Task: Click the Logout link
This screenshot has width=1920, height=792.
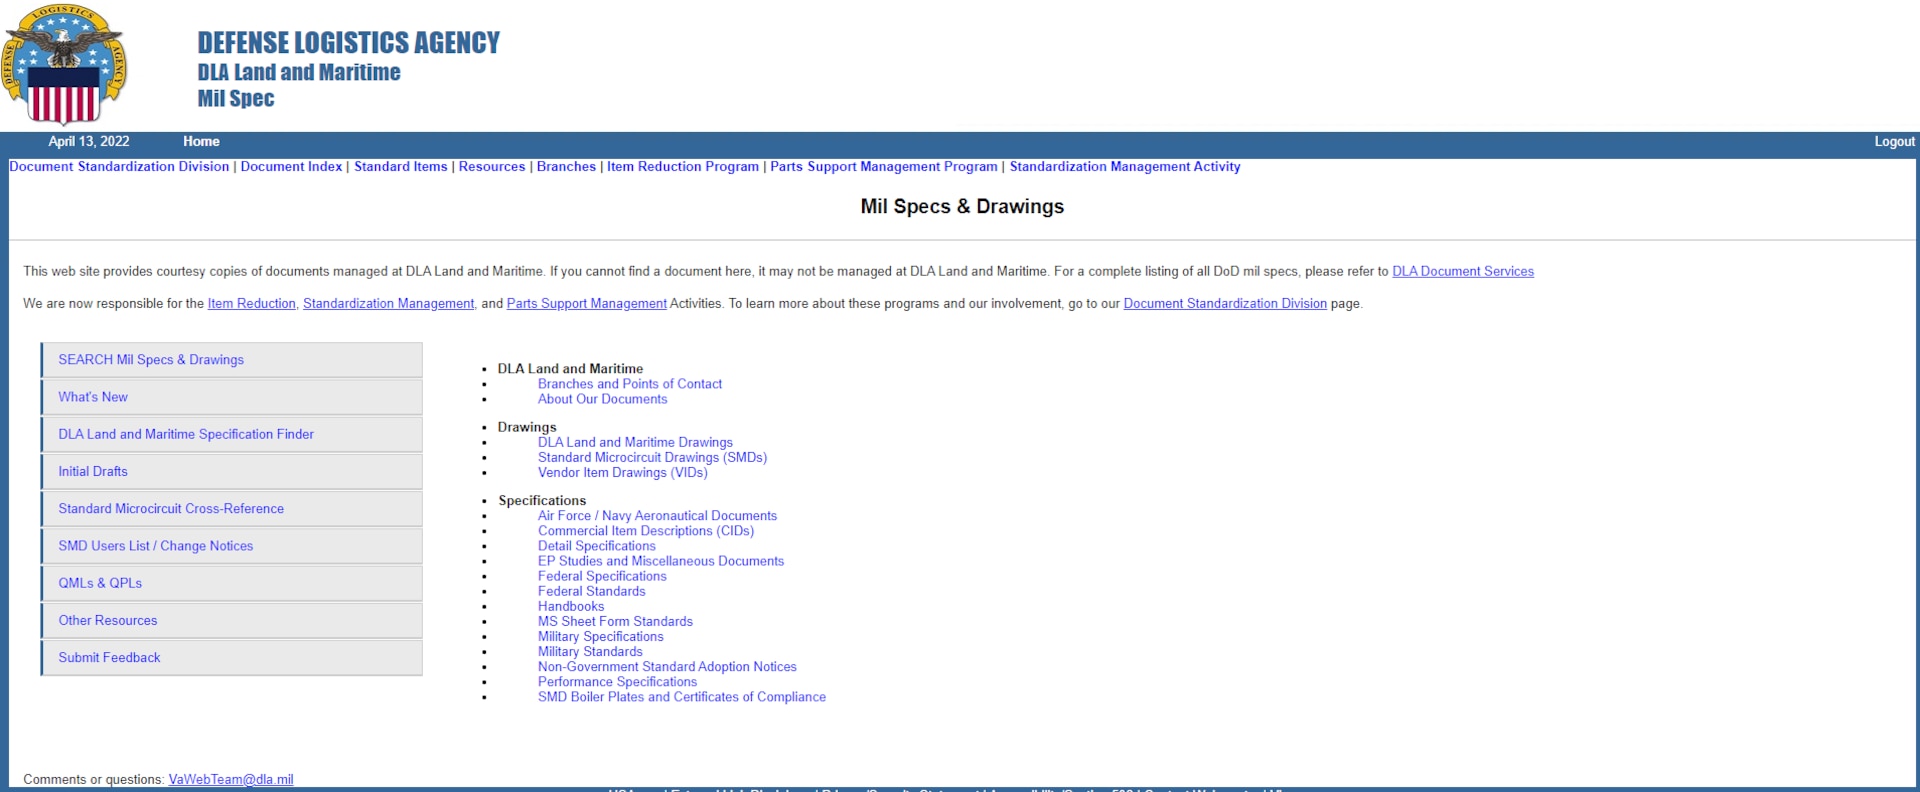Action: pos(1894,142)
